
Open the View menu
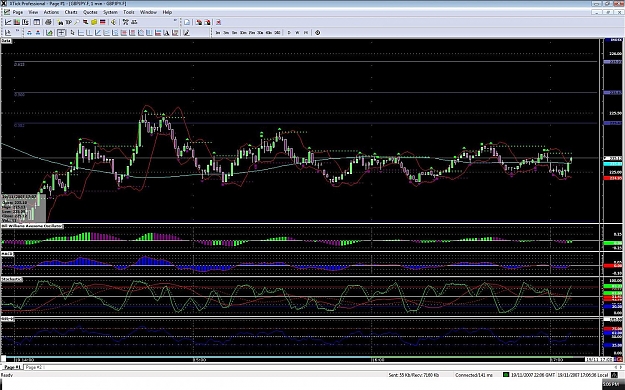coord(33,12)
